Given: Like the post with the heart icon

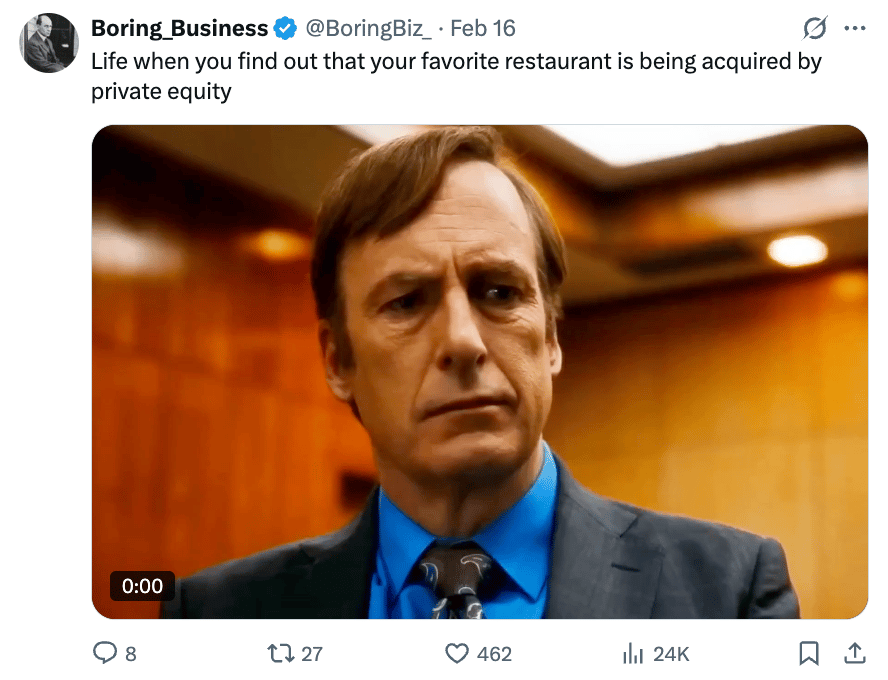Looking at the screenshot, I should [457, 653].
